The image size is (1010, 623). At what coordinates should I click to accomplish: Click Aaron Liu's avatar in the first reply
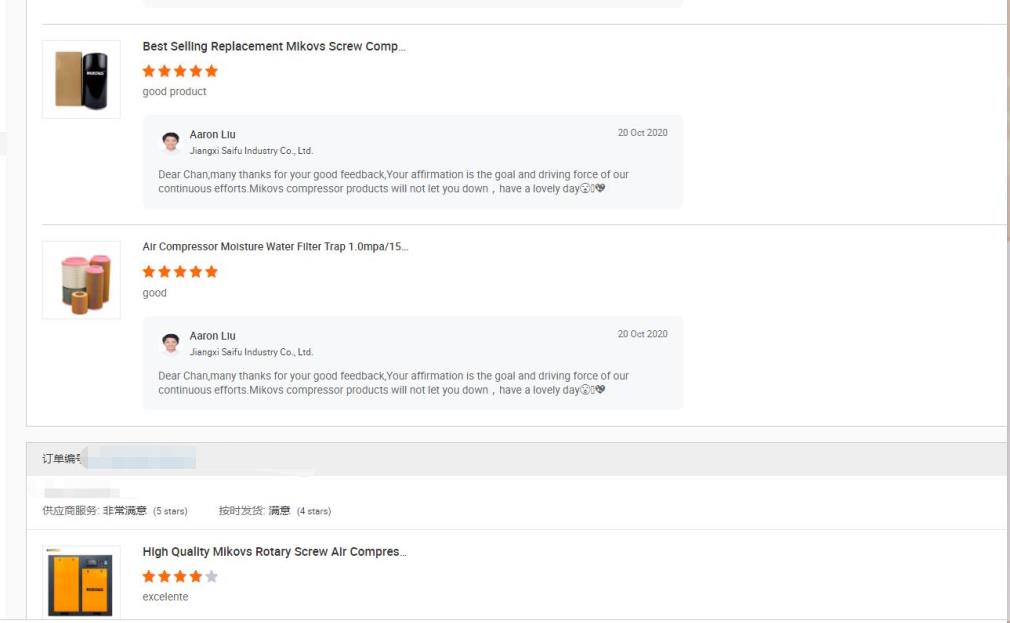[x=171, y=142]
